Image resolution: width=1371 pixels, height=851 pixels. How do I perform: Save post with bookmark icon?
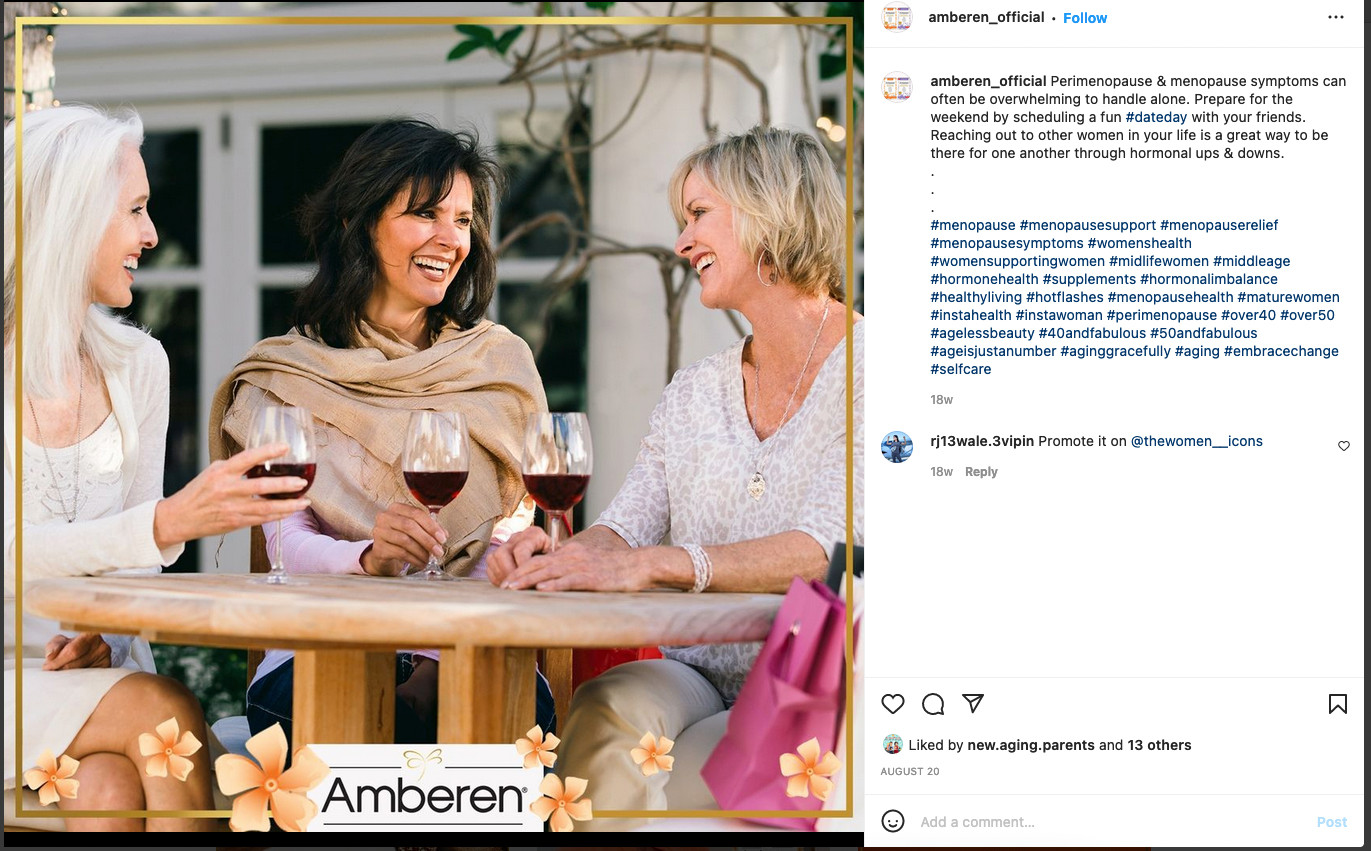[x=1337, y=704]
